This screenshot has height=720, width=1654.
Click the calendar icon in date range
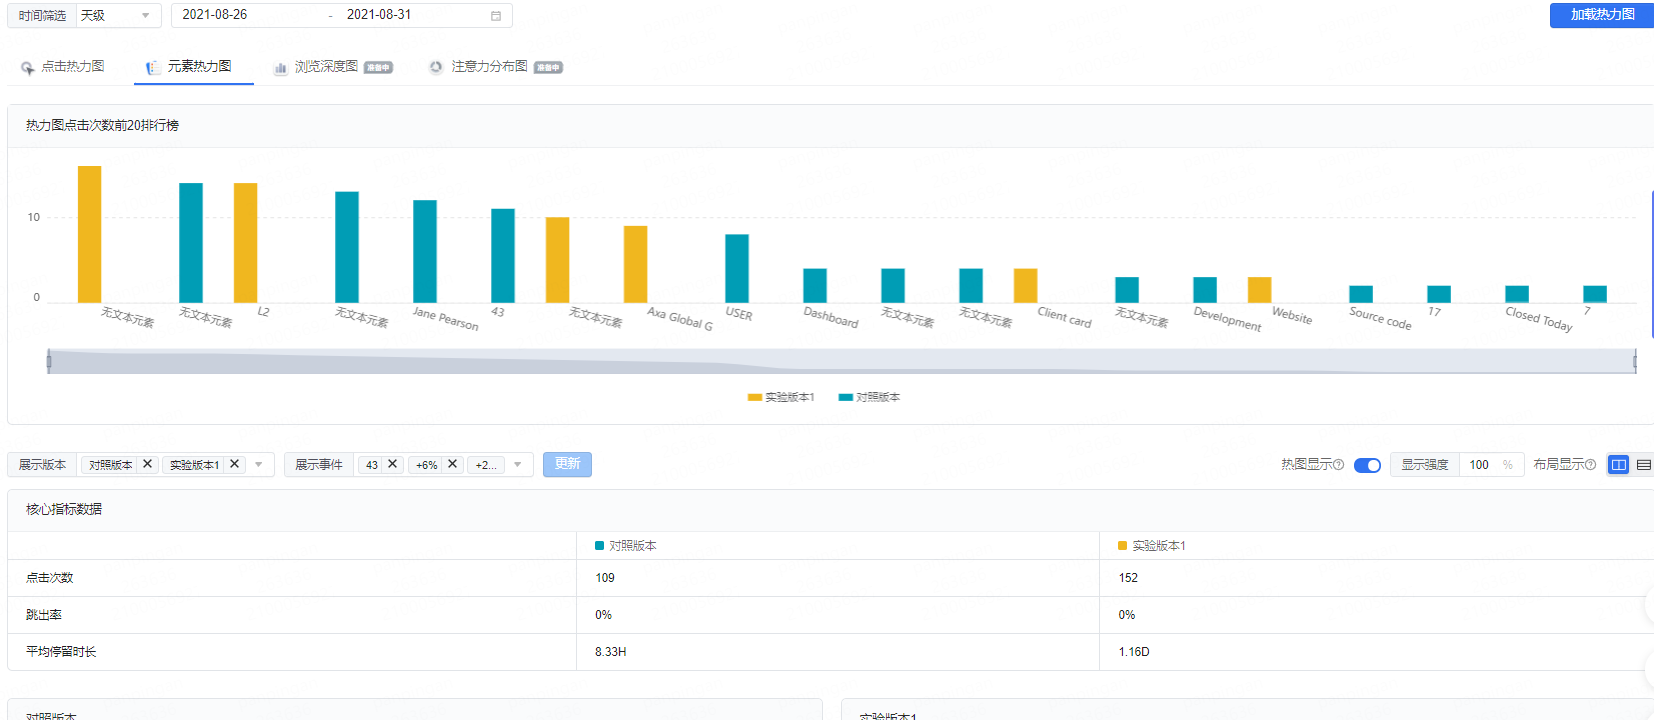coord(496,15)
